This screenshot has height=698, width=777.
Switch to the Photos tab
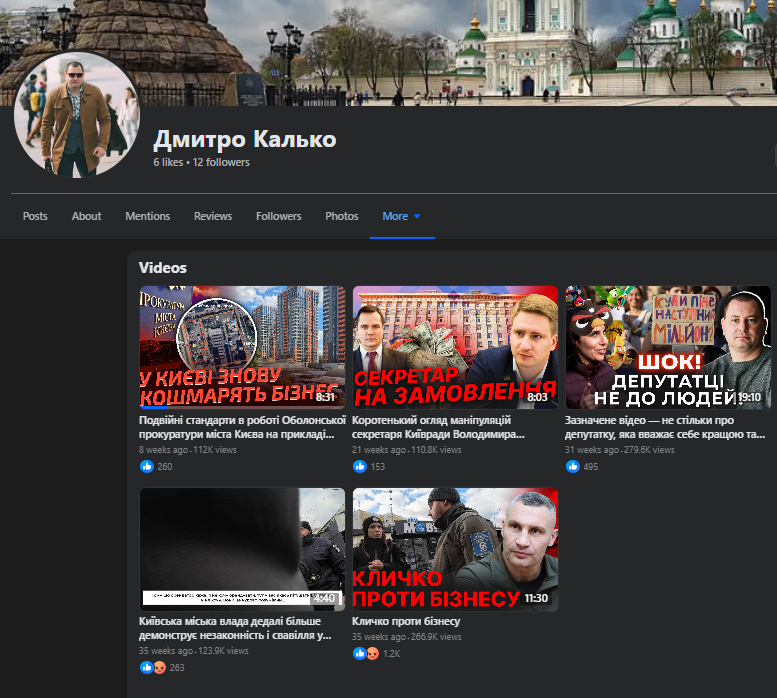[x=341, y=216]
